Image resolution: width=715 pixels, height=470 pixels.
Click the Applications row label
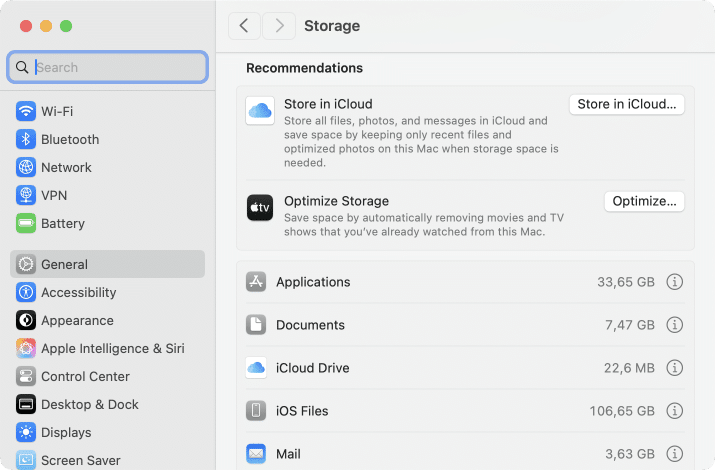pyautogui.click(x=313, y=282)
